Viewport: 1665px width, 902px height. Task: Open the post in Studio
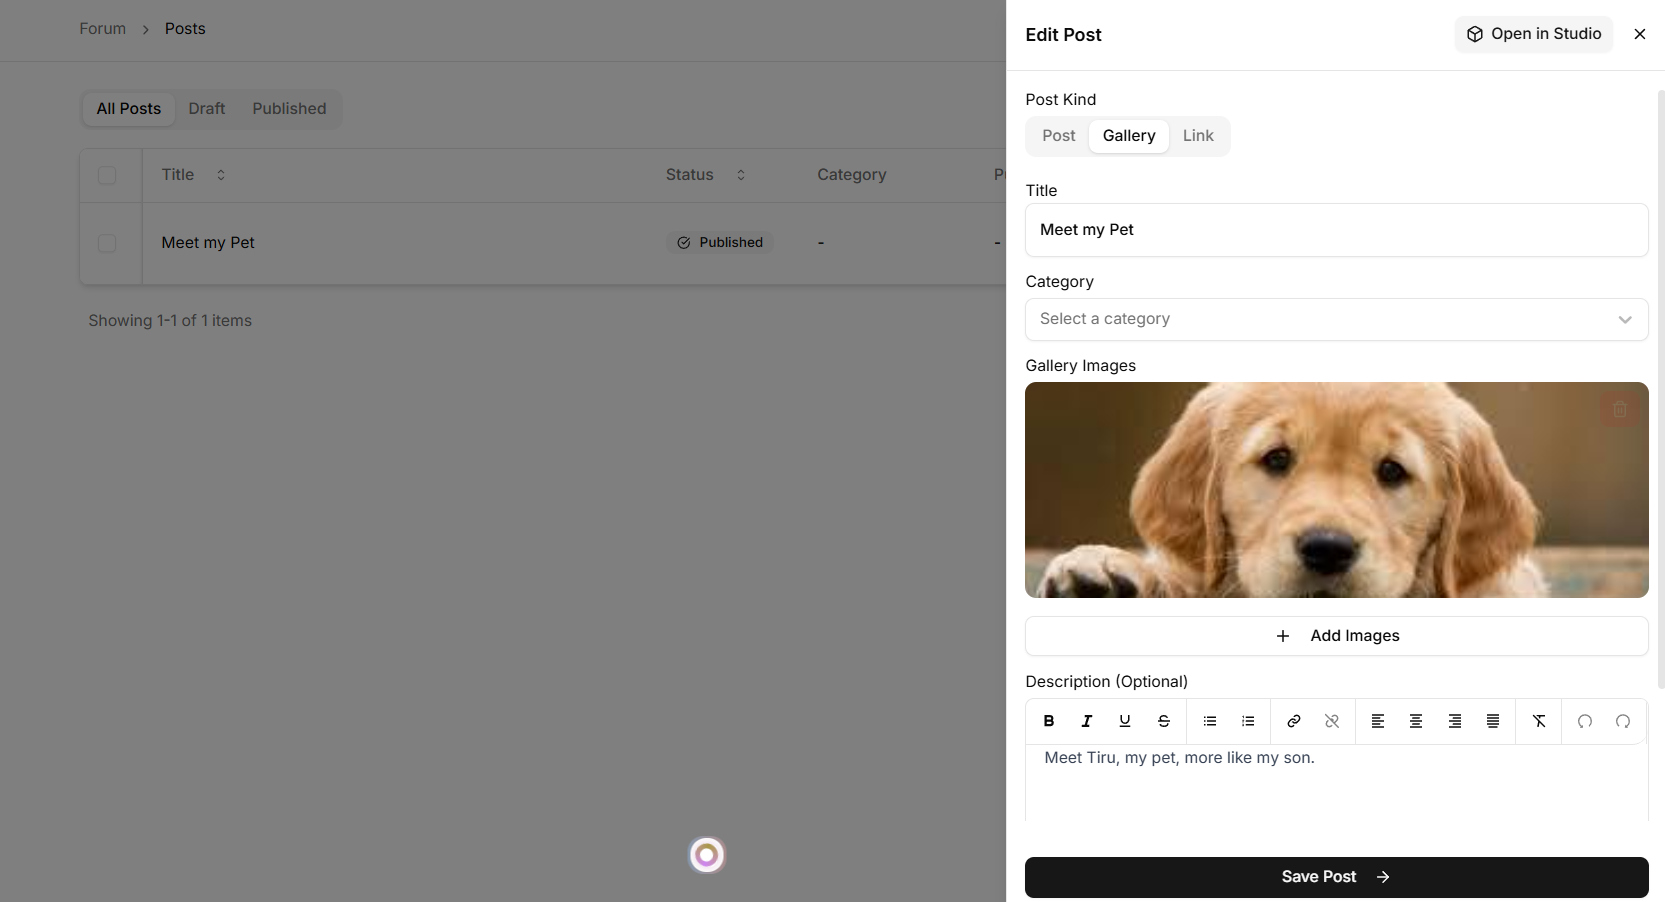point(1534,34)
